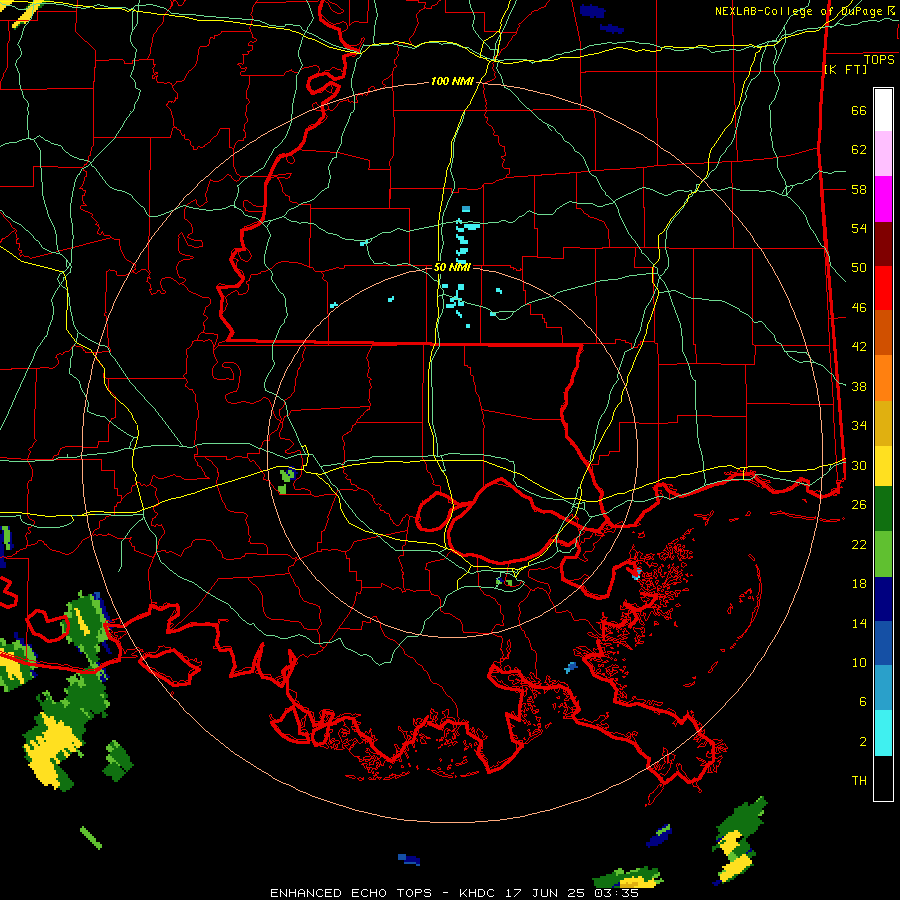900x900 pixels.
Task: Pick the cyan legend swatch
Action: coord(883,733)
